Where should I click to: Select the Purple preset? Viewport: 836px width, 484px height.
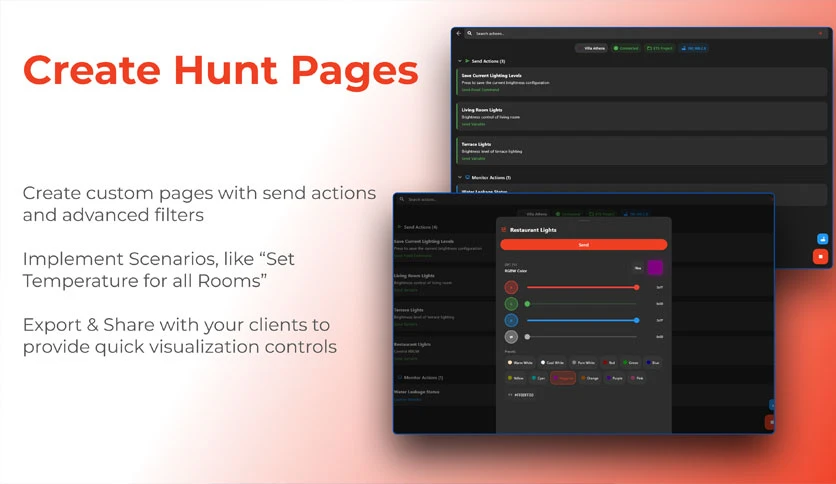[615, 378]
